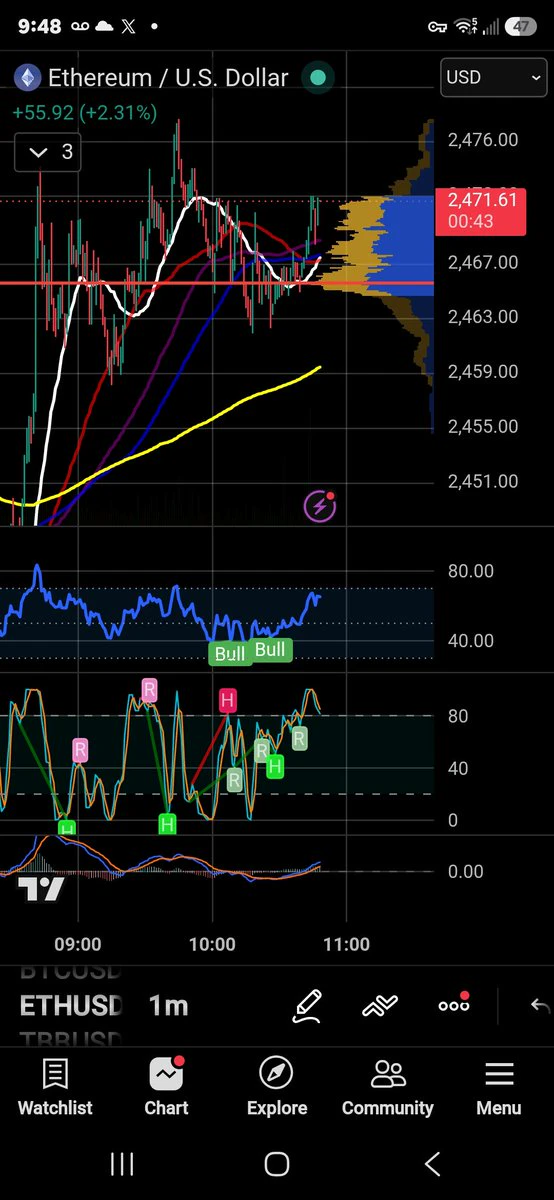Tap the 2,476.00 price axis label
This screenshot has height=1200, width=554.
(484, 140)
